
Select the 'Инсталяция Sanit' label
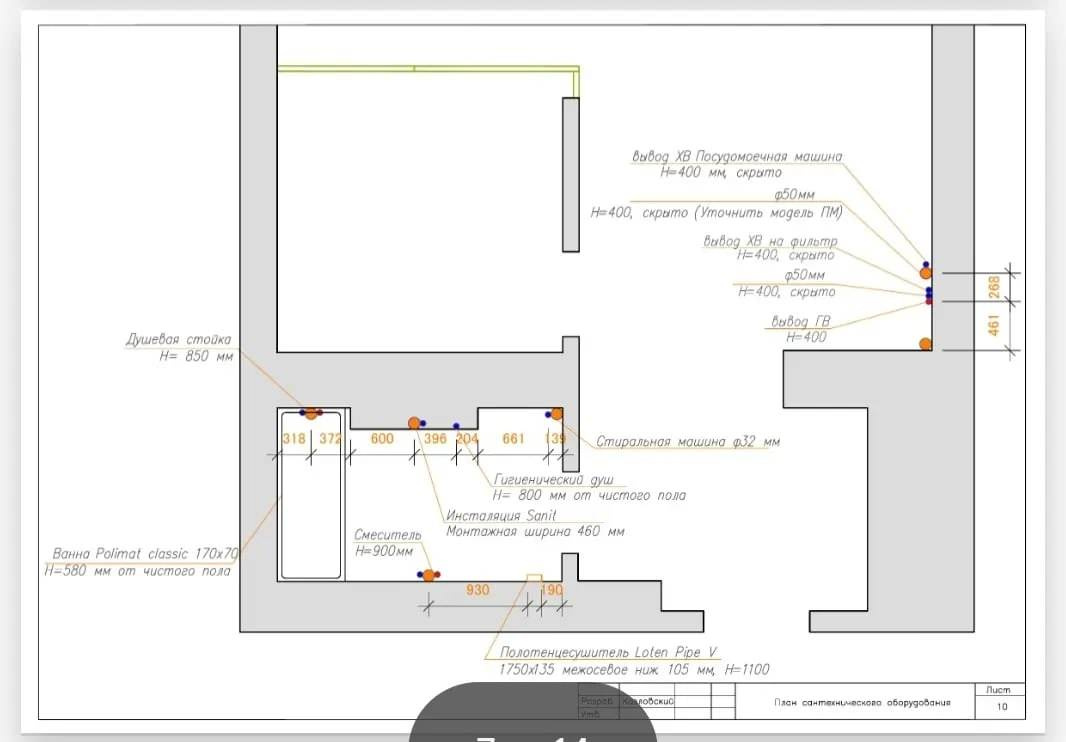pyautogui.click(x=500, y=516)
